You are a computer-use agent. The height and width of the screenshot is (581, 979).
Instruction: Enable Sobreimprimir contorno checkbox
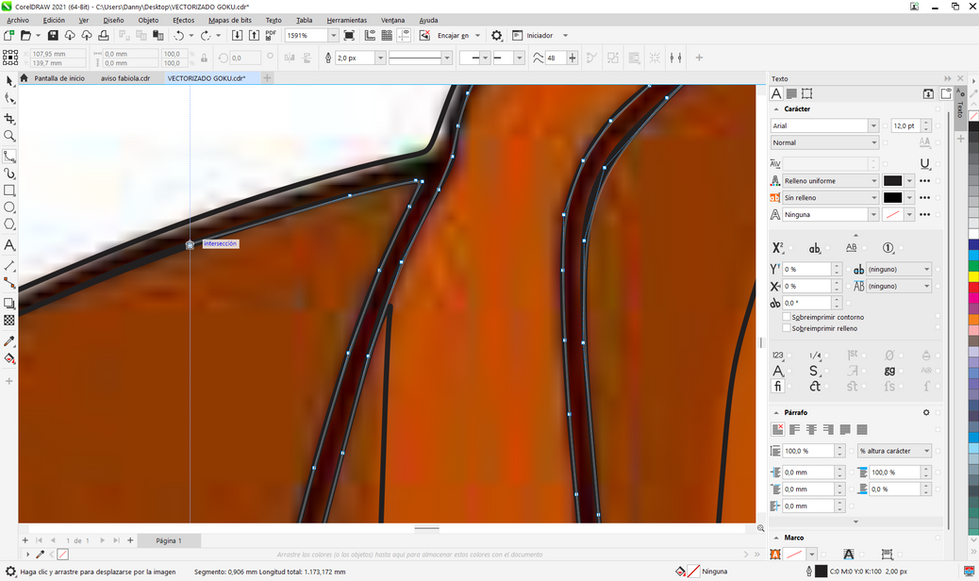(x=787, y=317)
